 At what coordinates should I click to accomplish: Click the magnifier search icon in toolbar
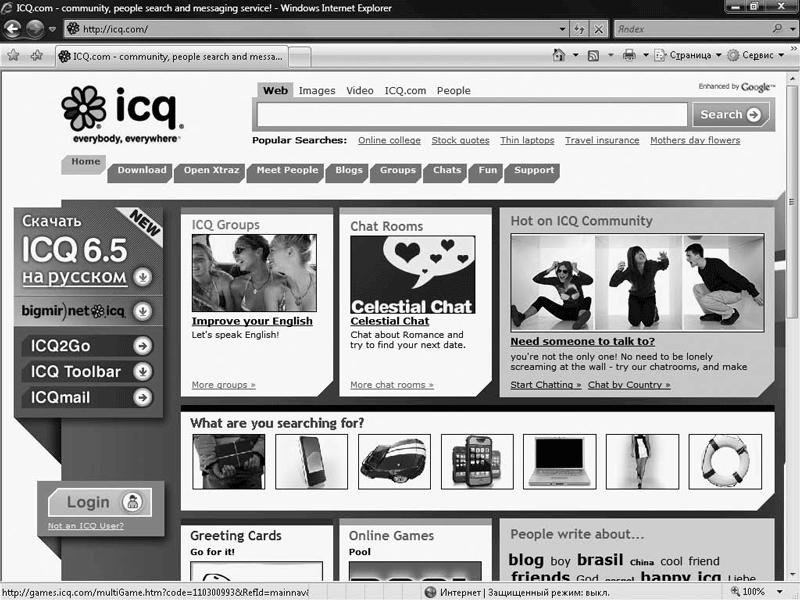777,29
